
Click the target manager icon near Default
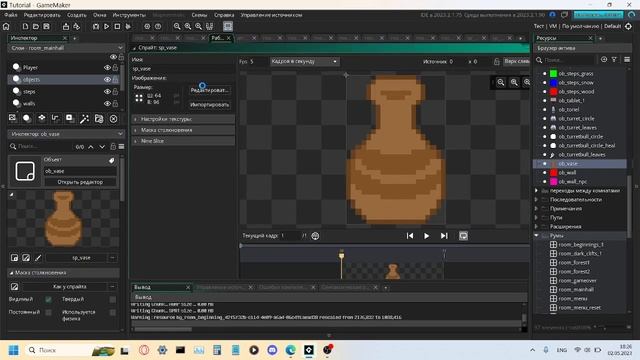[628, 26]
